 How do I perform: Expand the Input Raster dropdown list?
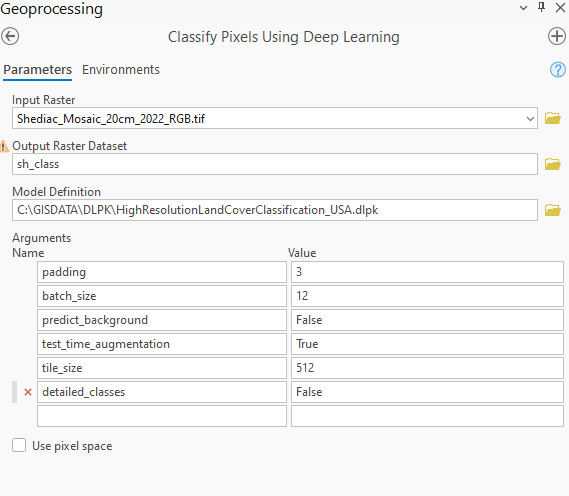(x=530, y=119)
